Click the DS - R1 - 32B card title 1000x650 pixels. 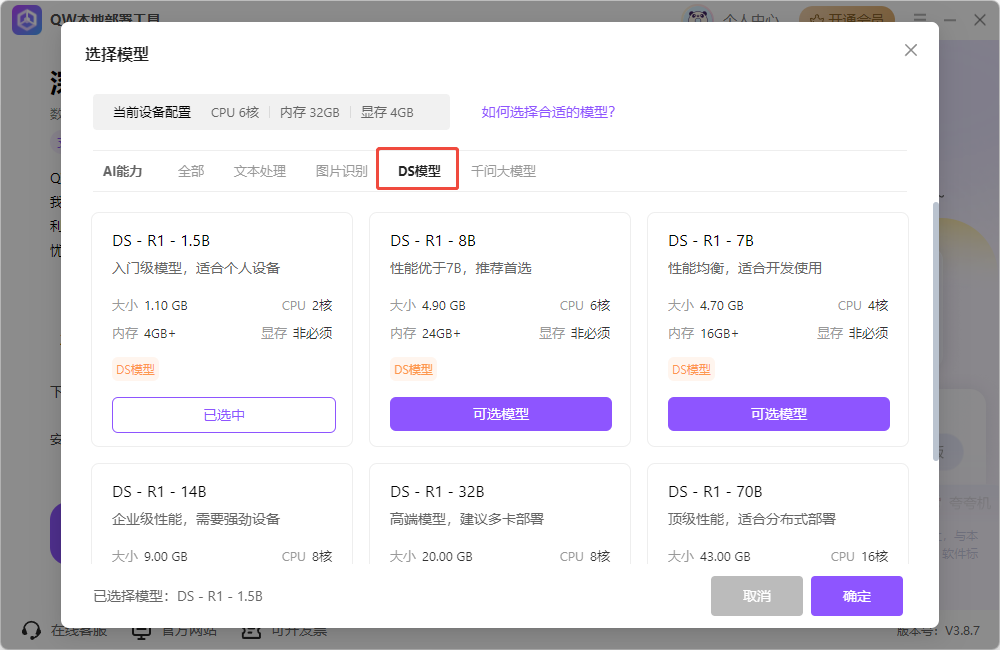pyautogui.click(x=438, y=492)
